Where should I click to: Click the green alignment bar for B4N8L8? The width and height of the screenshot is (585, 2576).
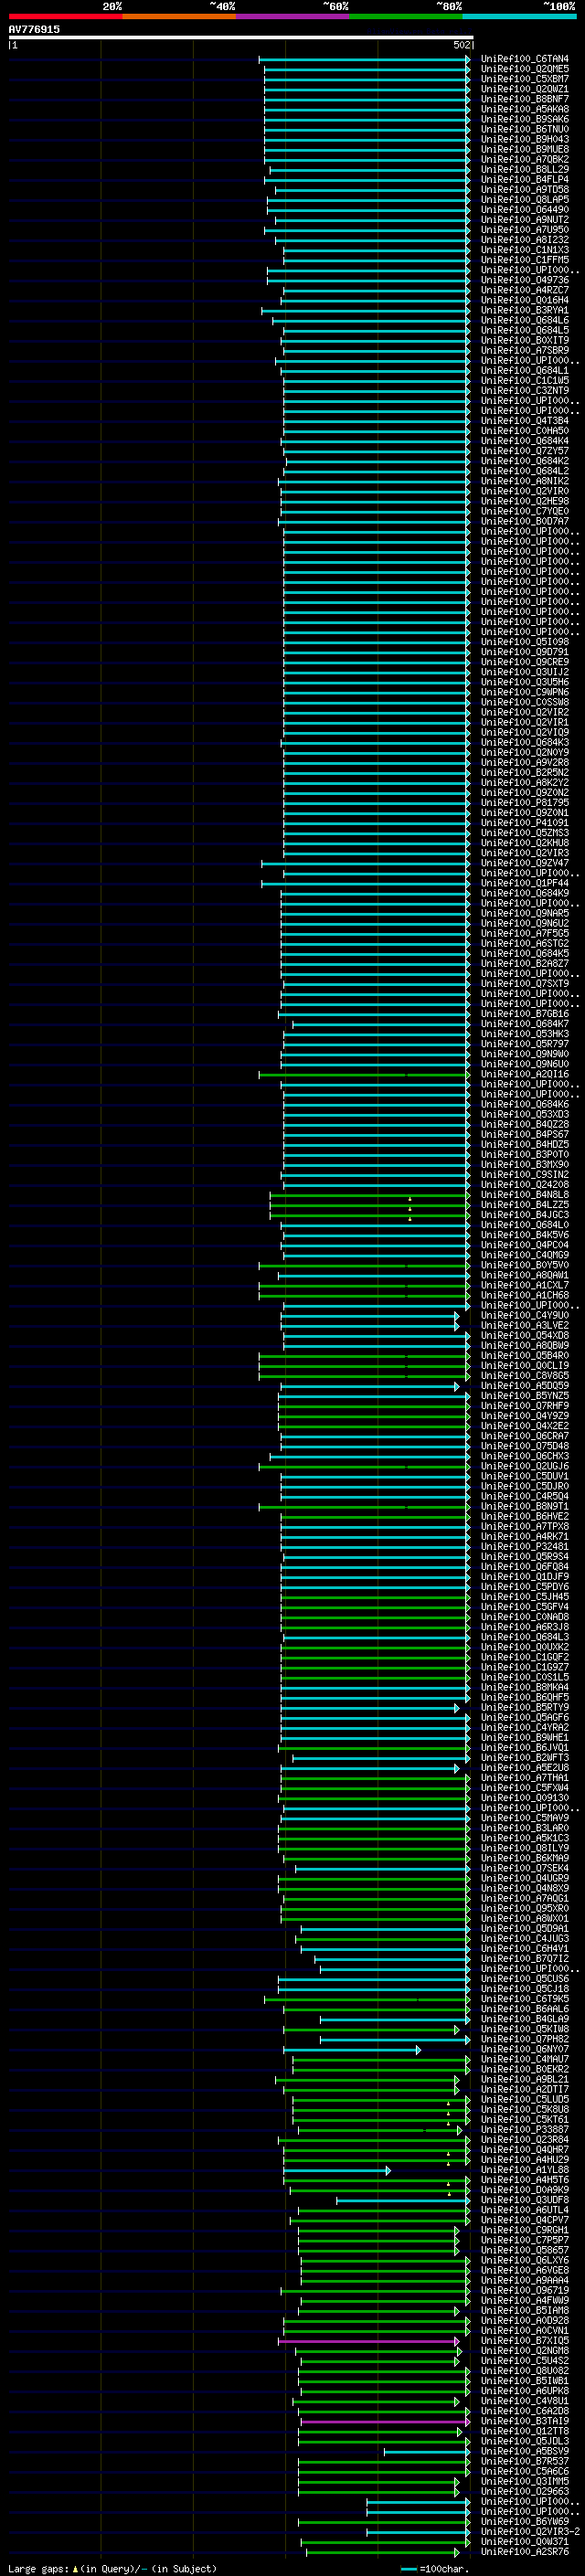tap(369, 1195)
